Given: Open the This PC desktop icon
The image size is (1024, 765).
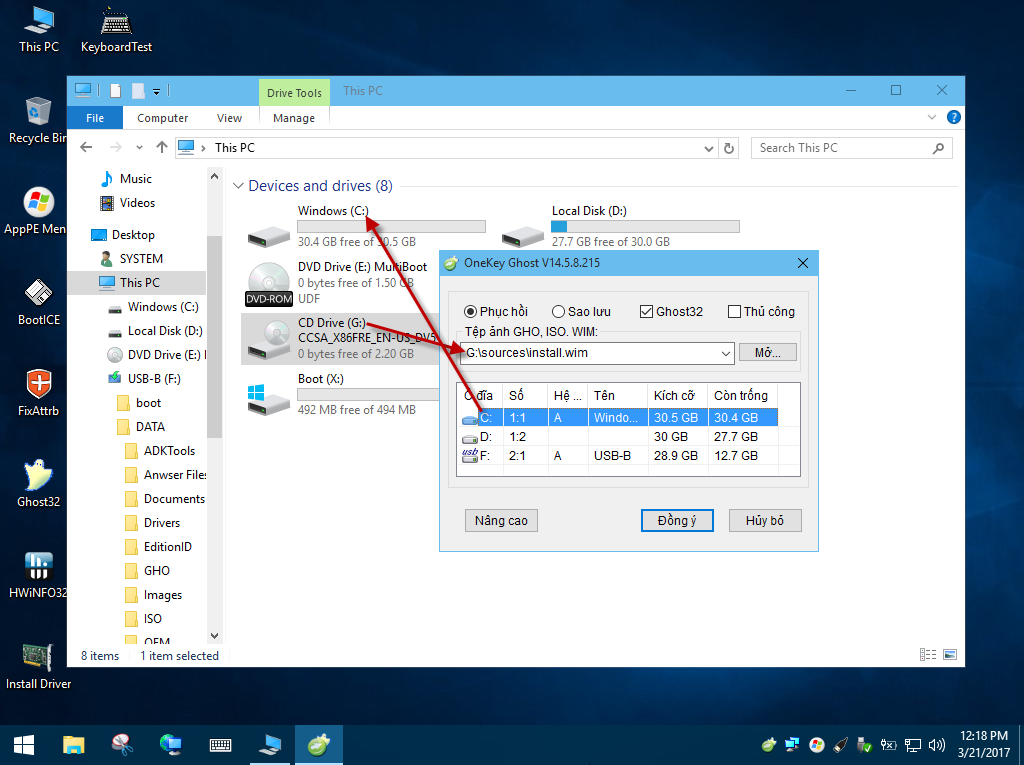Looking at the screenshot, I should coord(39,29).
